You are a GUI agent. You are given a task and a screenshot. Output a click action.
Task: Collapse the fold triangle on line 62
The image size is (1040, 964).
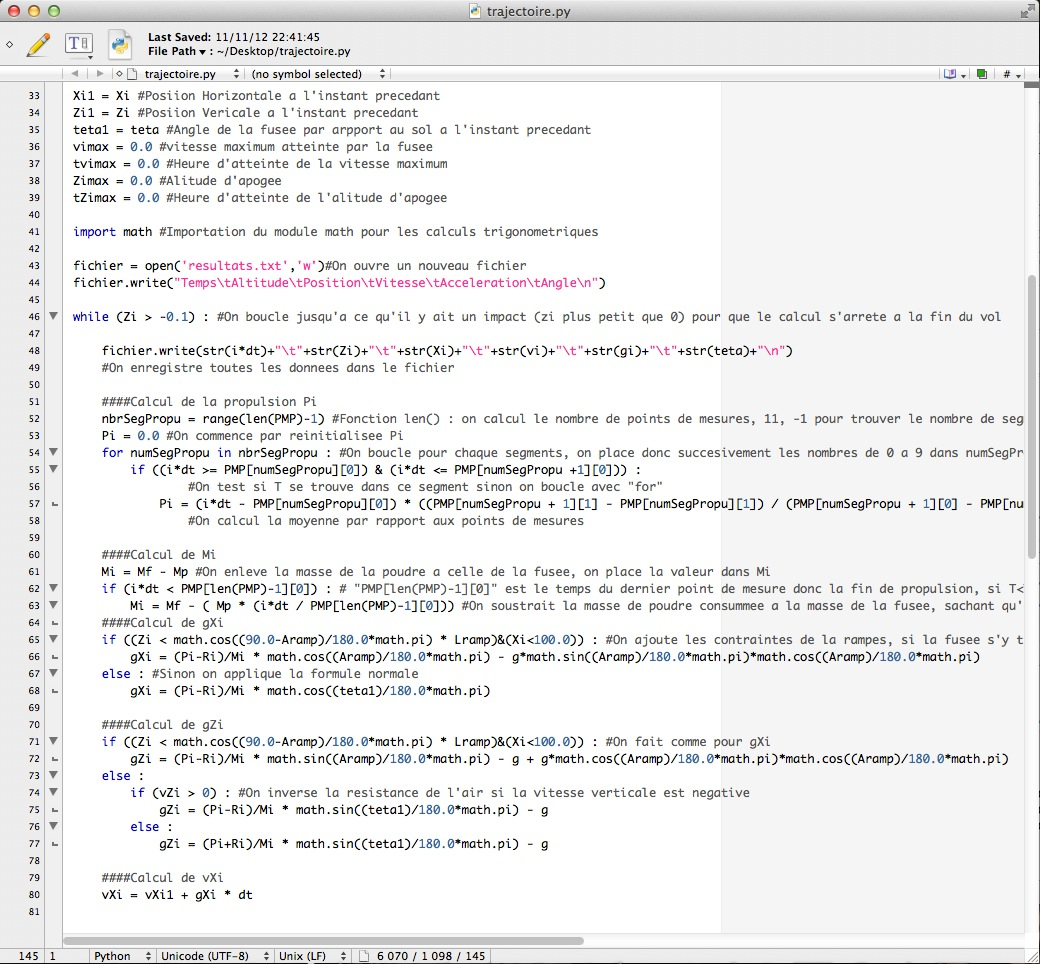54,588
